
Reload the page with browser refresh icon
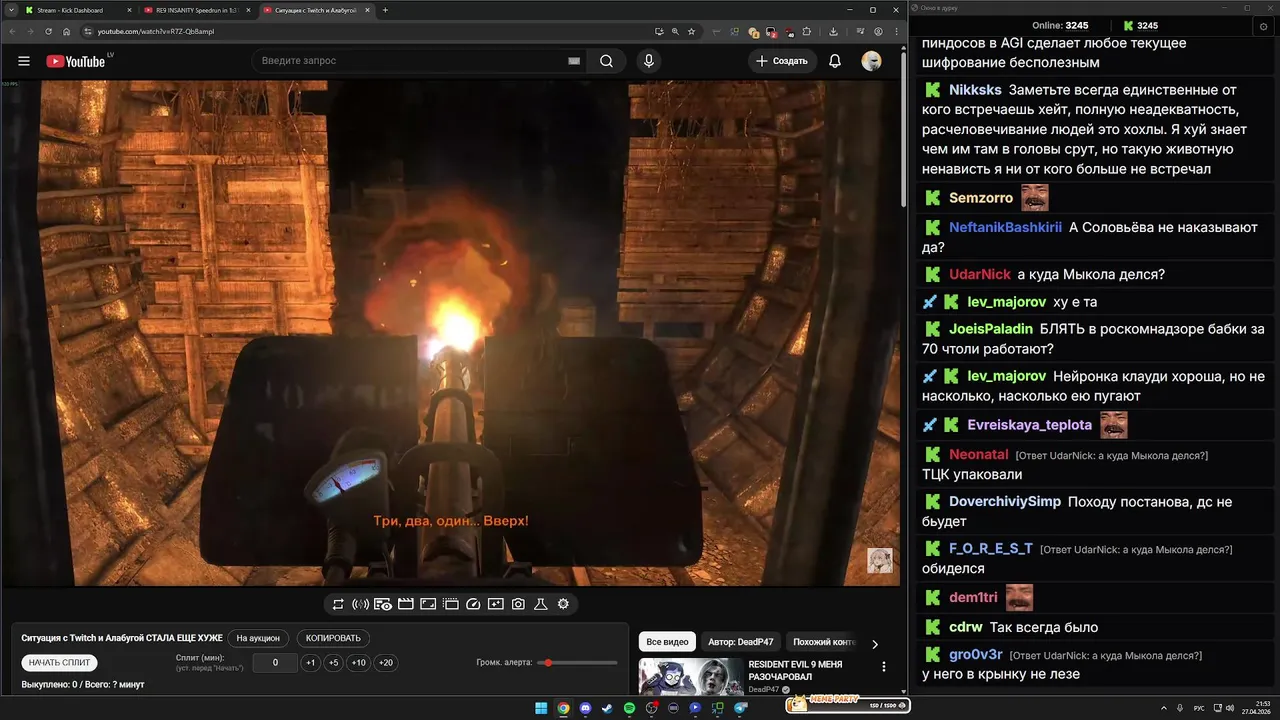[x=49, y=31]
